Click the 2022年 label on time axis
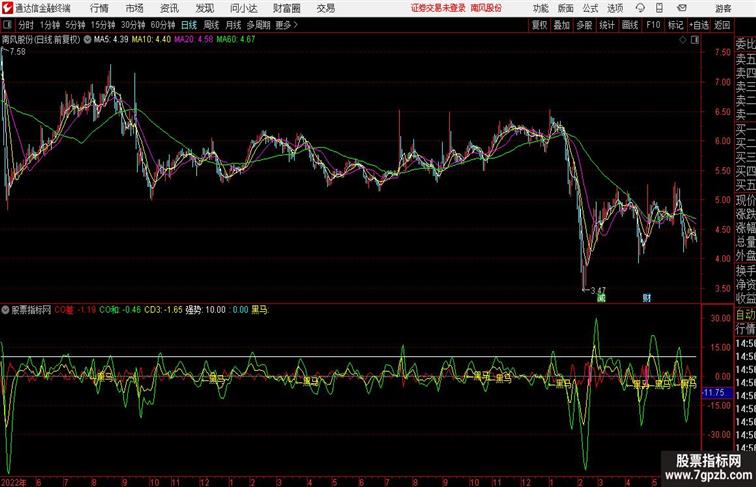This screenshot has width=756, height=487. 14,482
